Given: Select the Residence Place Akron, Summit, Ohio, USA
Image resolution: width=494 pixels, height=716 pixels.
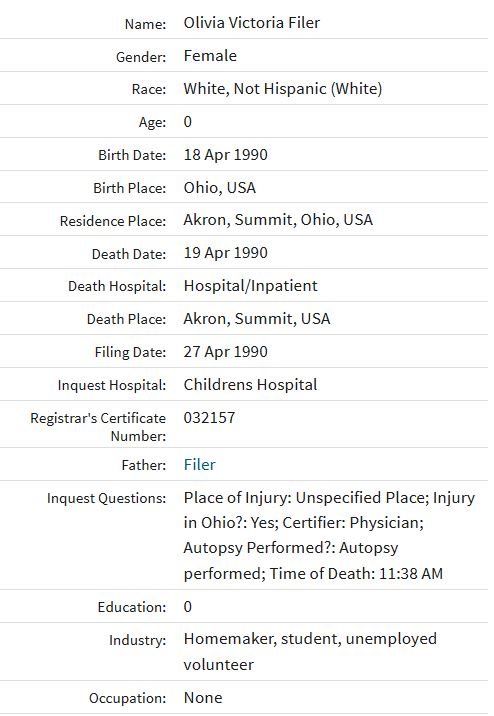Looking at the screenshot, I should (x=278, y=220).
